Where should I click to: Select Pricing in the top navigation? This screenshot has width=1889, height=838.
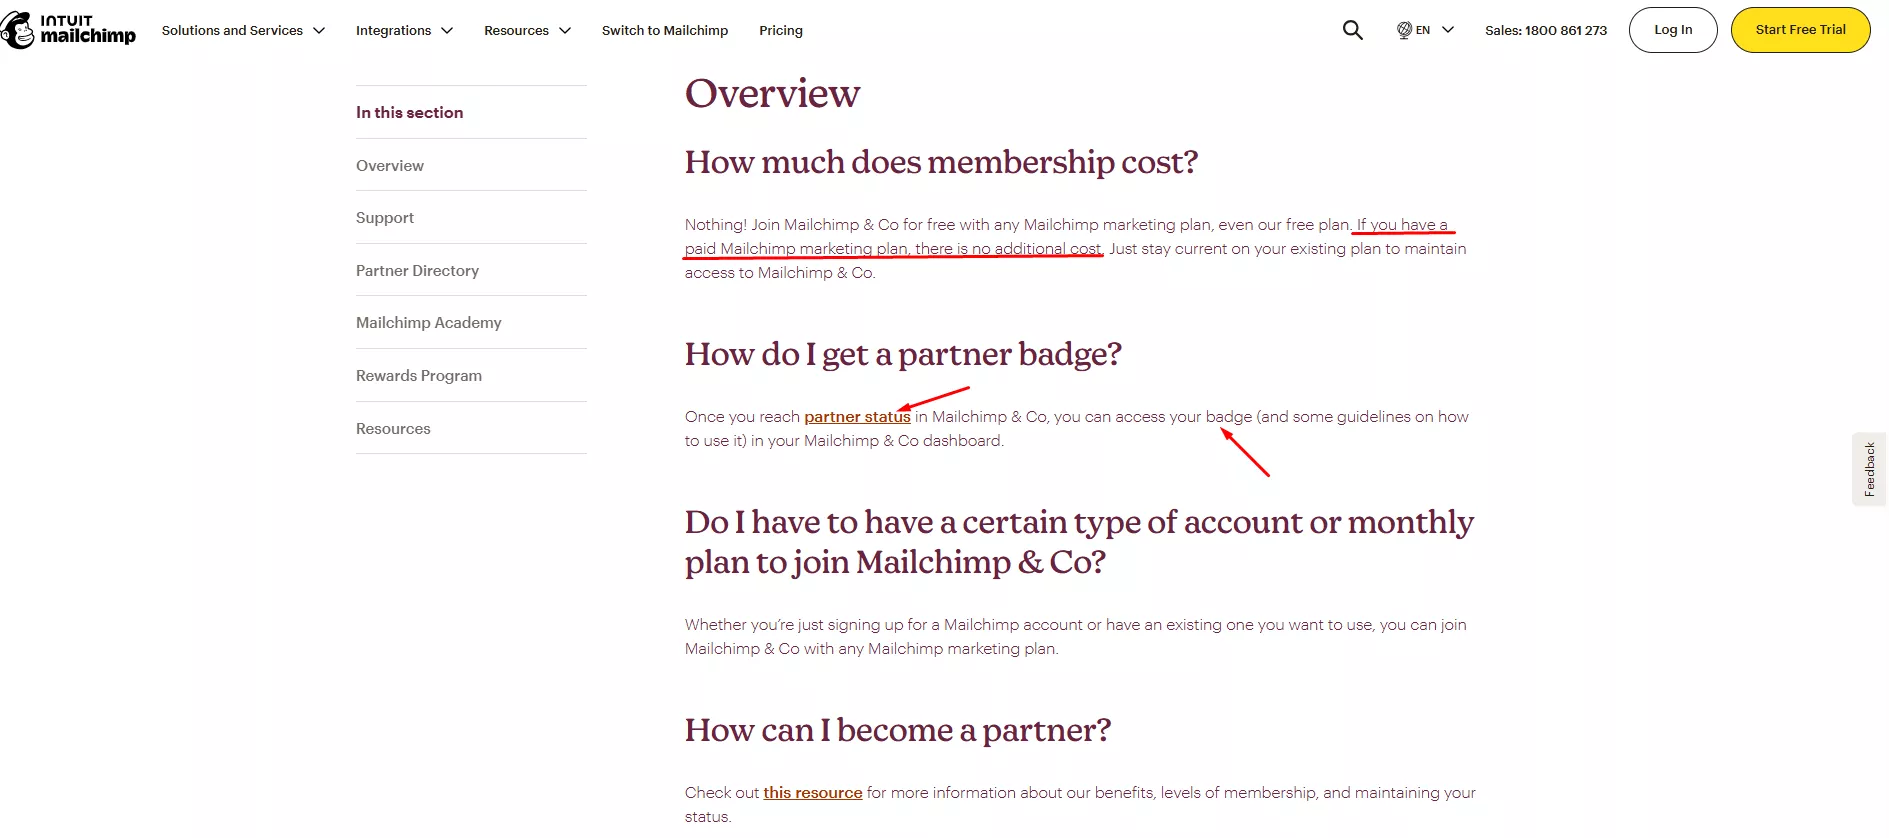(780, 30)
